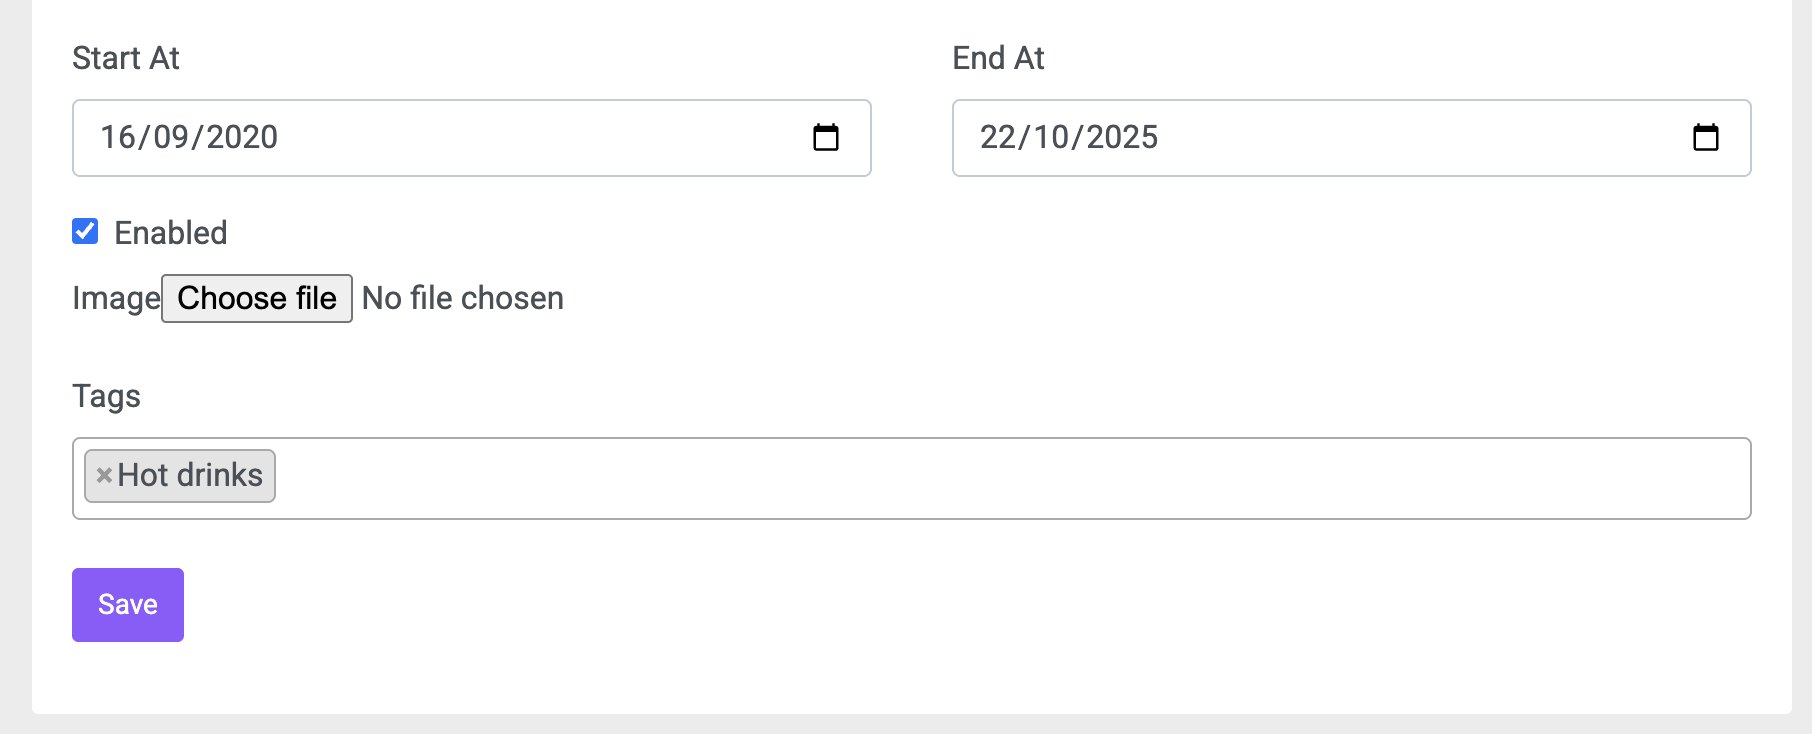1812x734 pixels.
Task: Select the day 22 in End At
Action: 998,137
